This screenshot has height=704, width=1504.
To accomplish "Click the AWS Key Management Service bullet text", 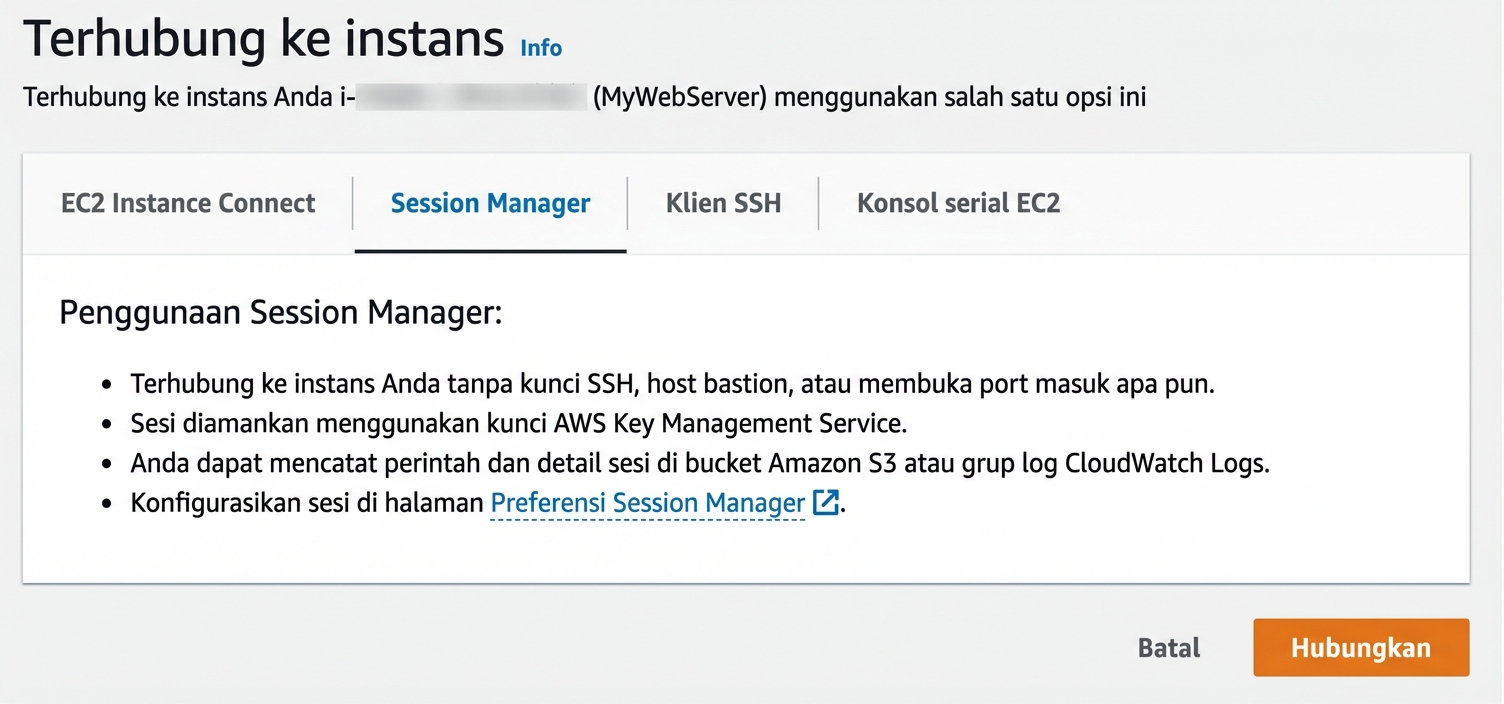I will pyautogui.click(x=517, y=423).
